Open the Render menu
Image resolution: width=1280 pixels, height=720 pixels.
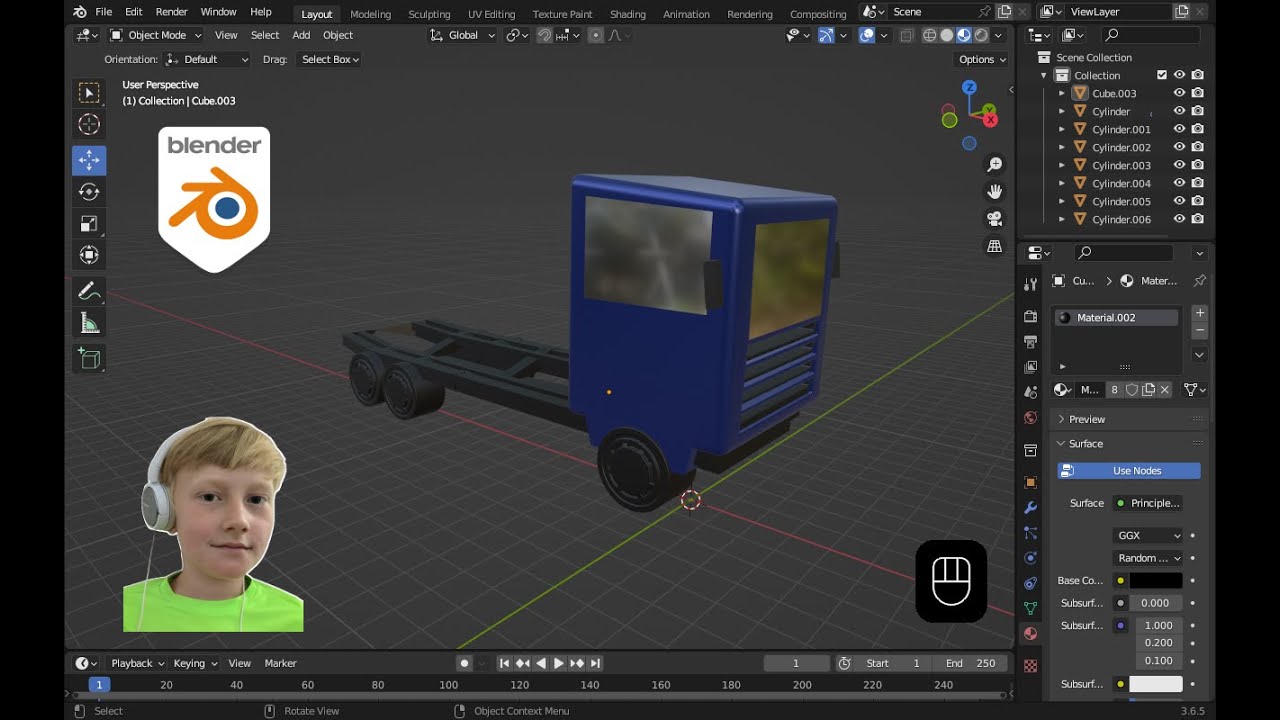point(171,12)
